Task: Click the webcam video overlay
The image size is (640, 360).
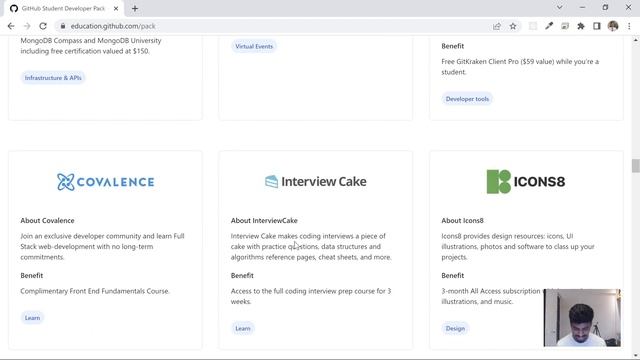Action: (x=582, y=318)
